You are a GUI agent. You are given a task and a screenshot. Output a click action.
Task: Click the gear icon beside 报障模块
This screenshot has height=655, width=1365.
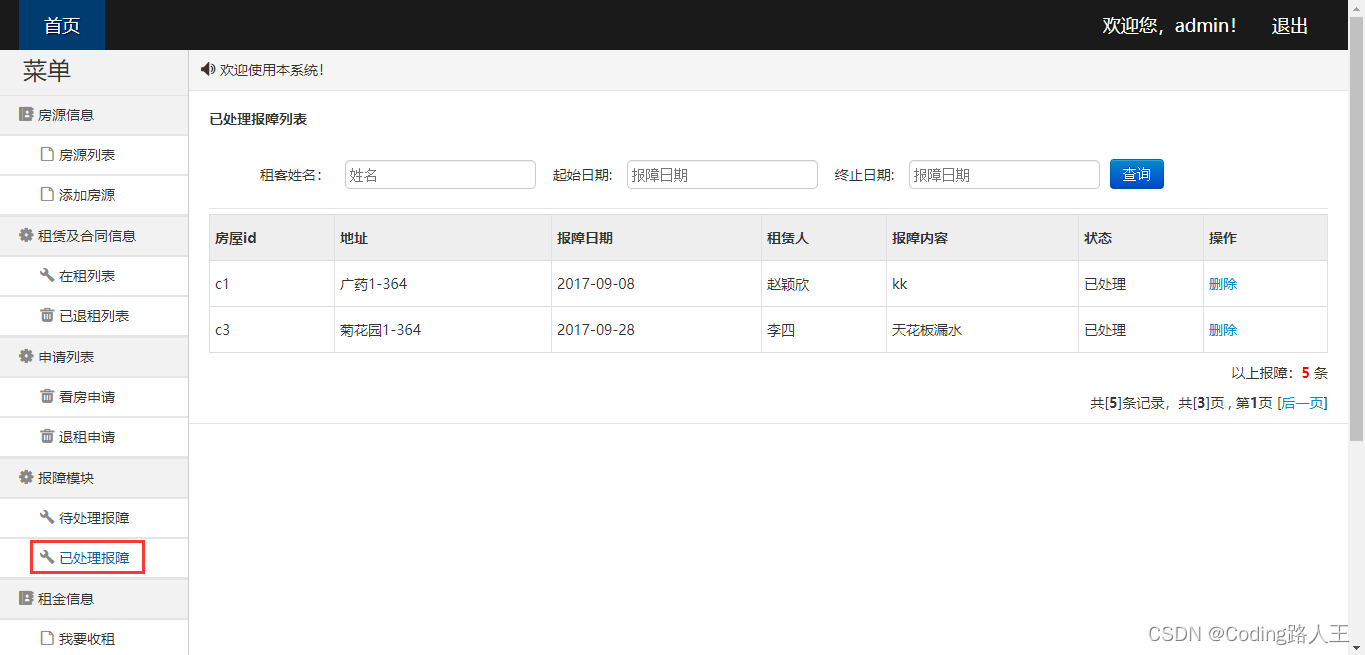26,478
